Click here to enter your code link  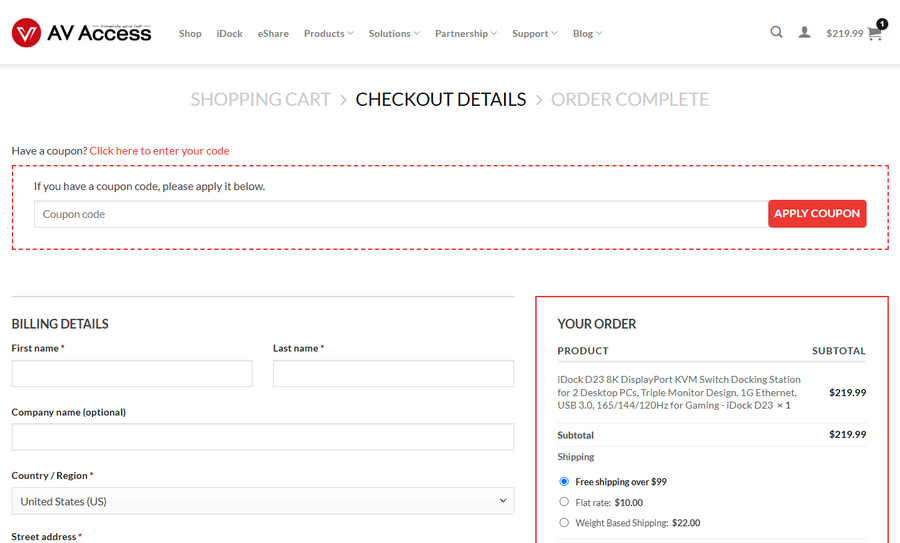pyautogui.click(x=159, y=151)
